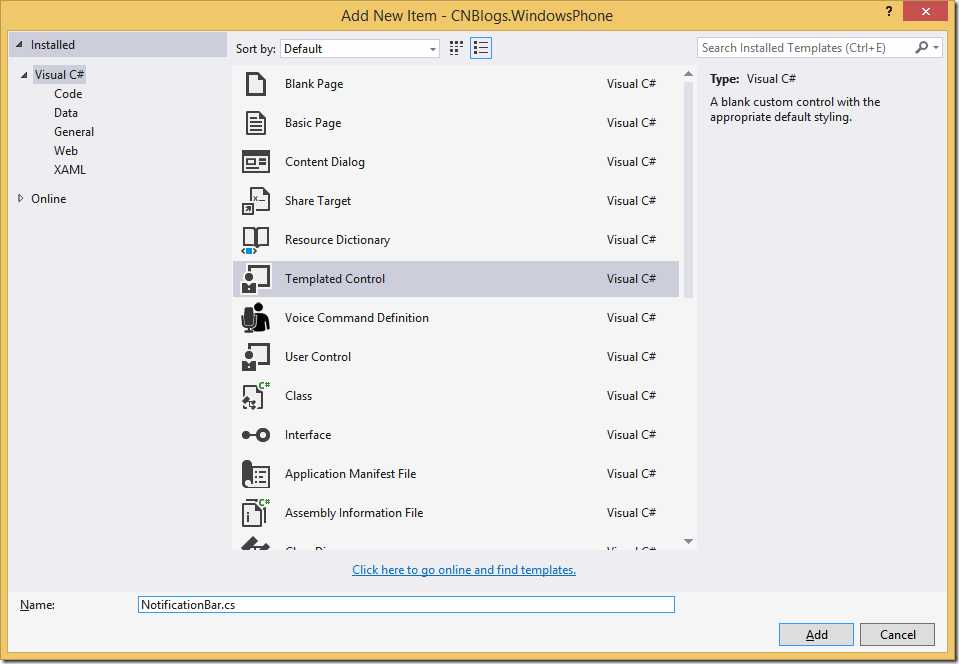Collapse the Installed section
This screenshot has width=959, height=664.
[19, 45]
